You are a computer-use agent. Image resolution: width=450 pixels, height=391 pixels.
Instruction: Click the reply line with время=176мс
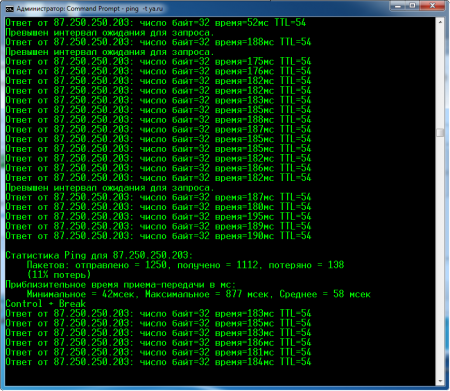pyautogui.click(x=158, y=71)
